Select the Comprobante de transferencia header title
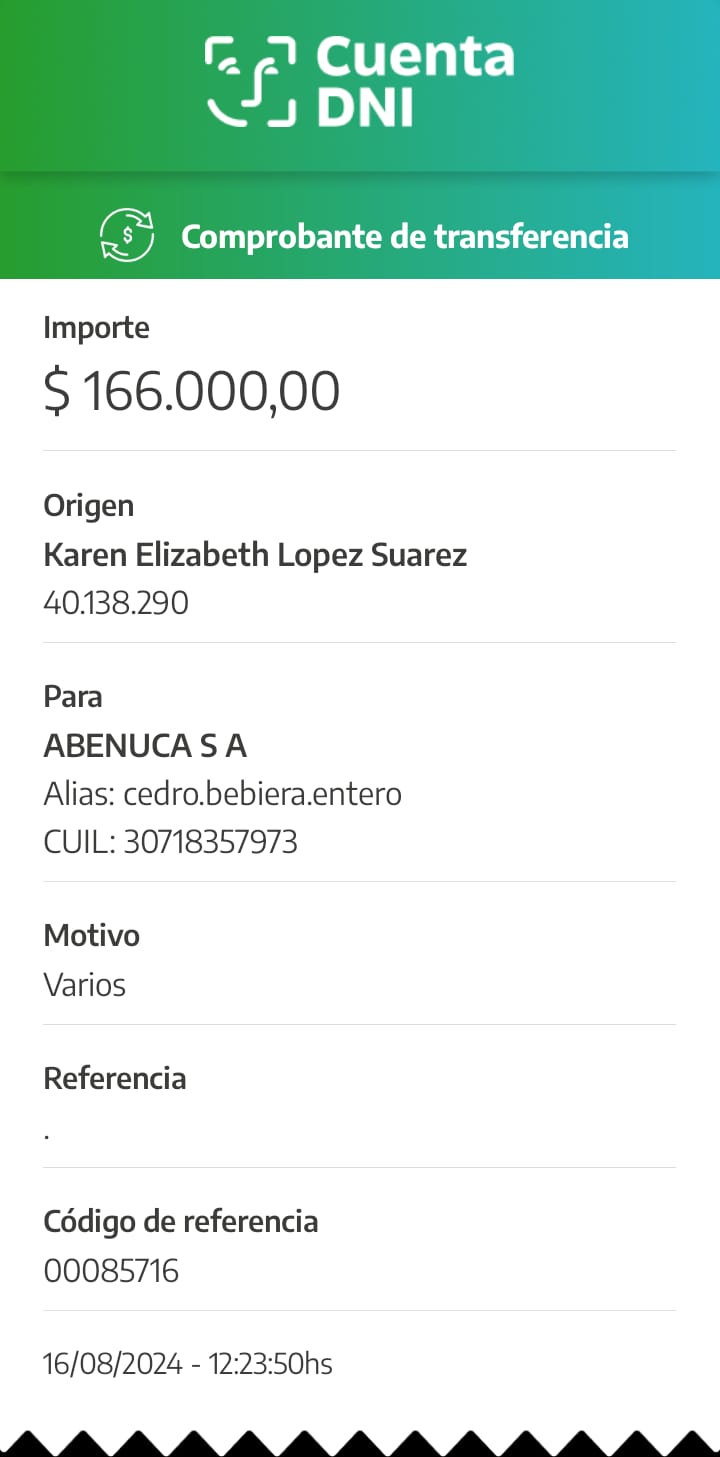 [x=404, y=237]
